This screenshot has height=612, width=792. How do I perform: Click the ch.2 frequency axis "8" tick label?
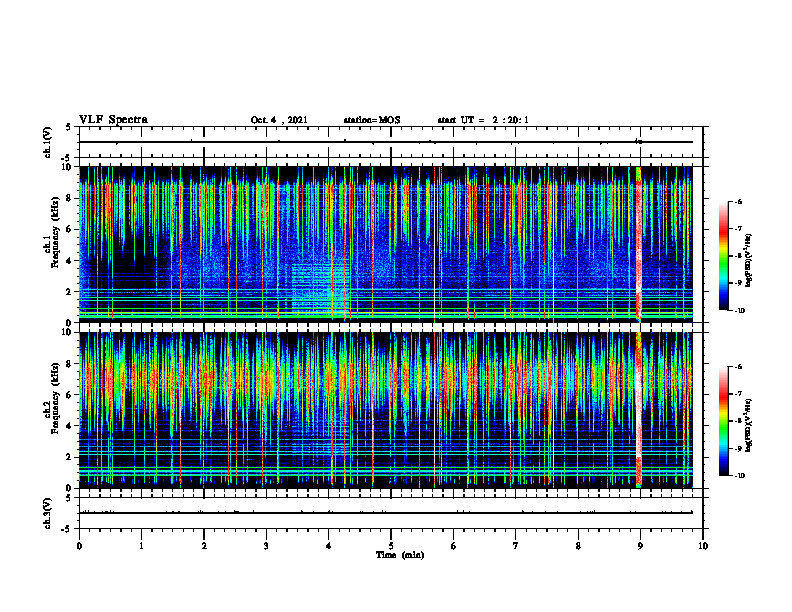(70, 364)
